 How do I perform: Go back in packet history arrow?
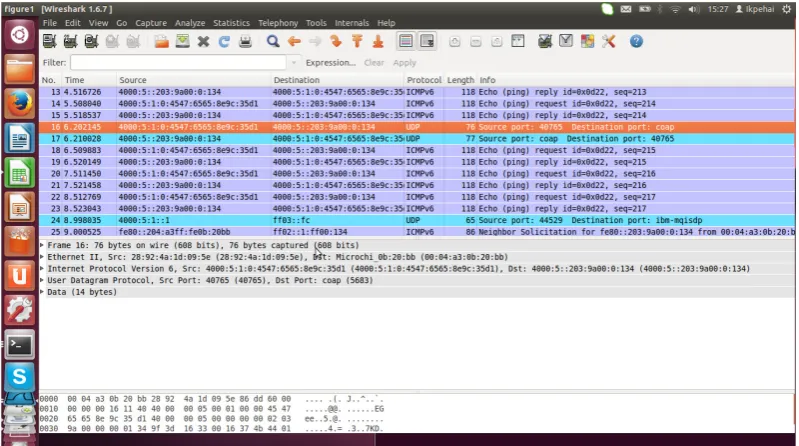[x=294, y=41]
